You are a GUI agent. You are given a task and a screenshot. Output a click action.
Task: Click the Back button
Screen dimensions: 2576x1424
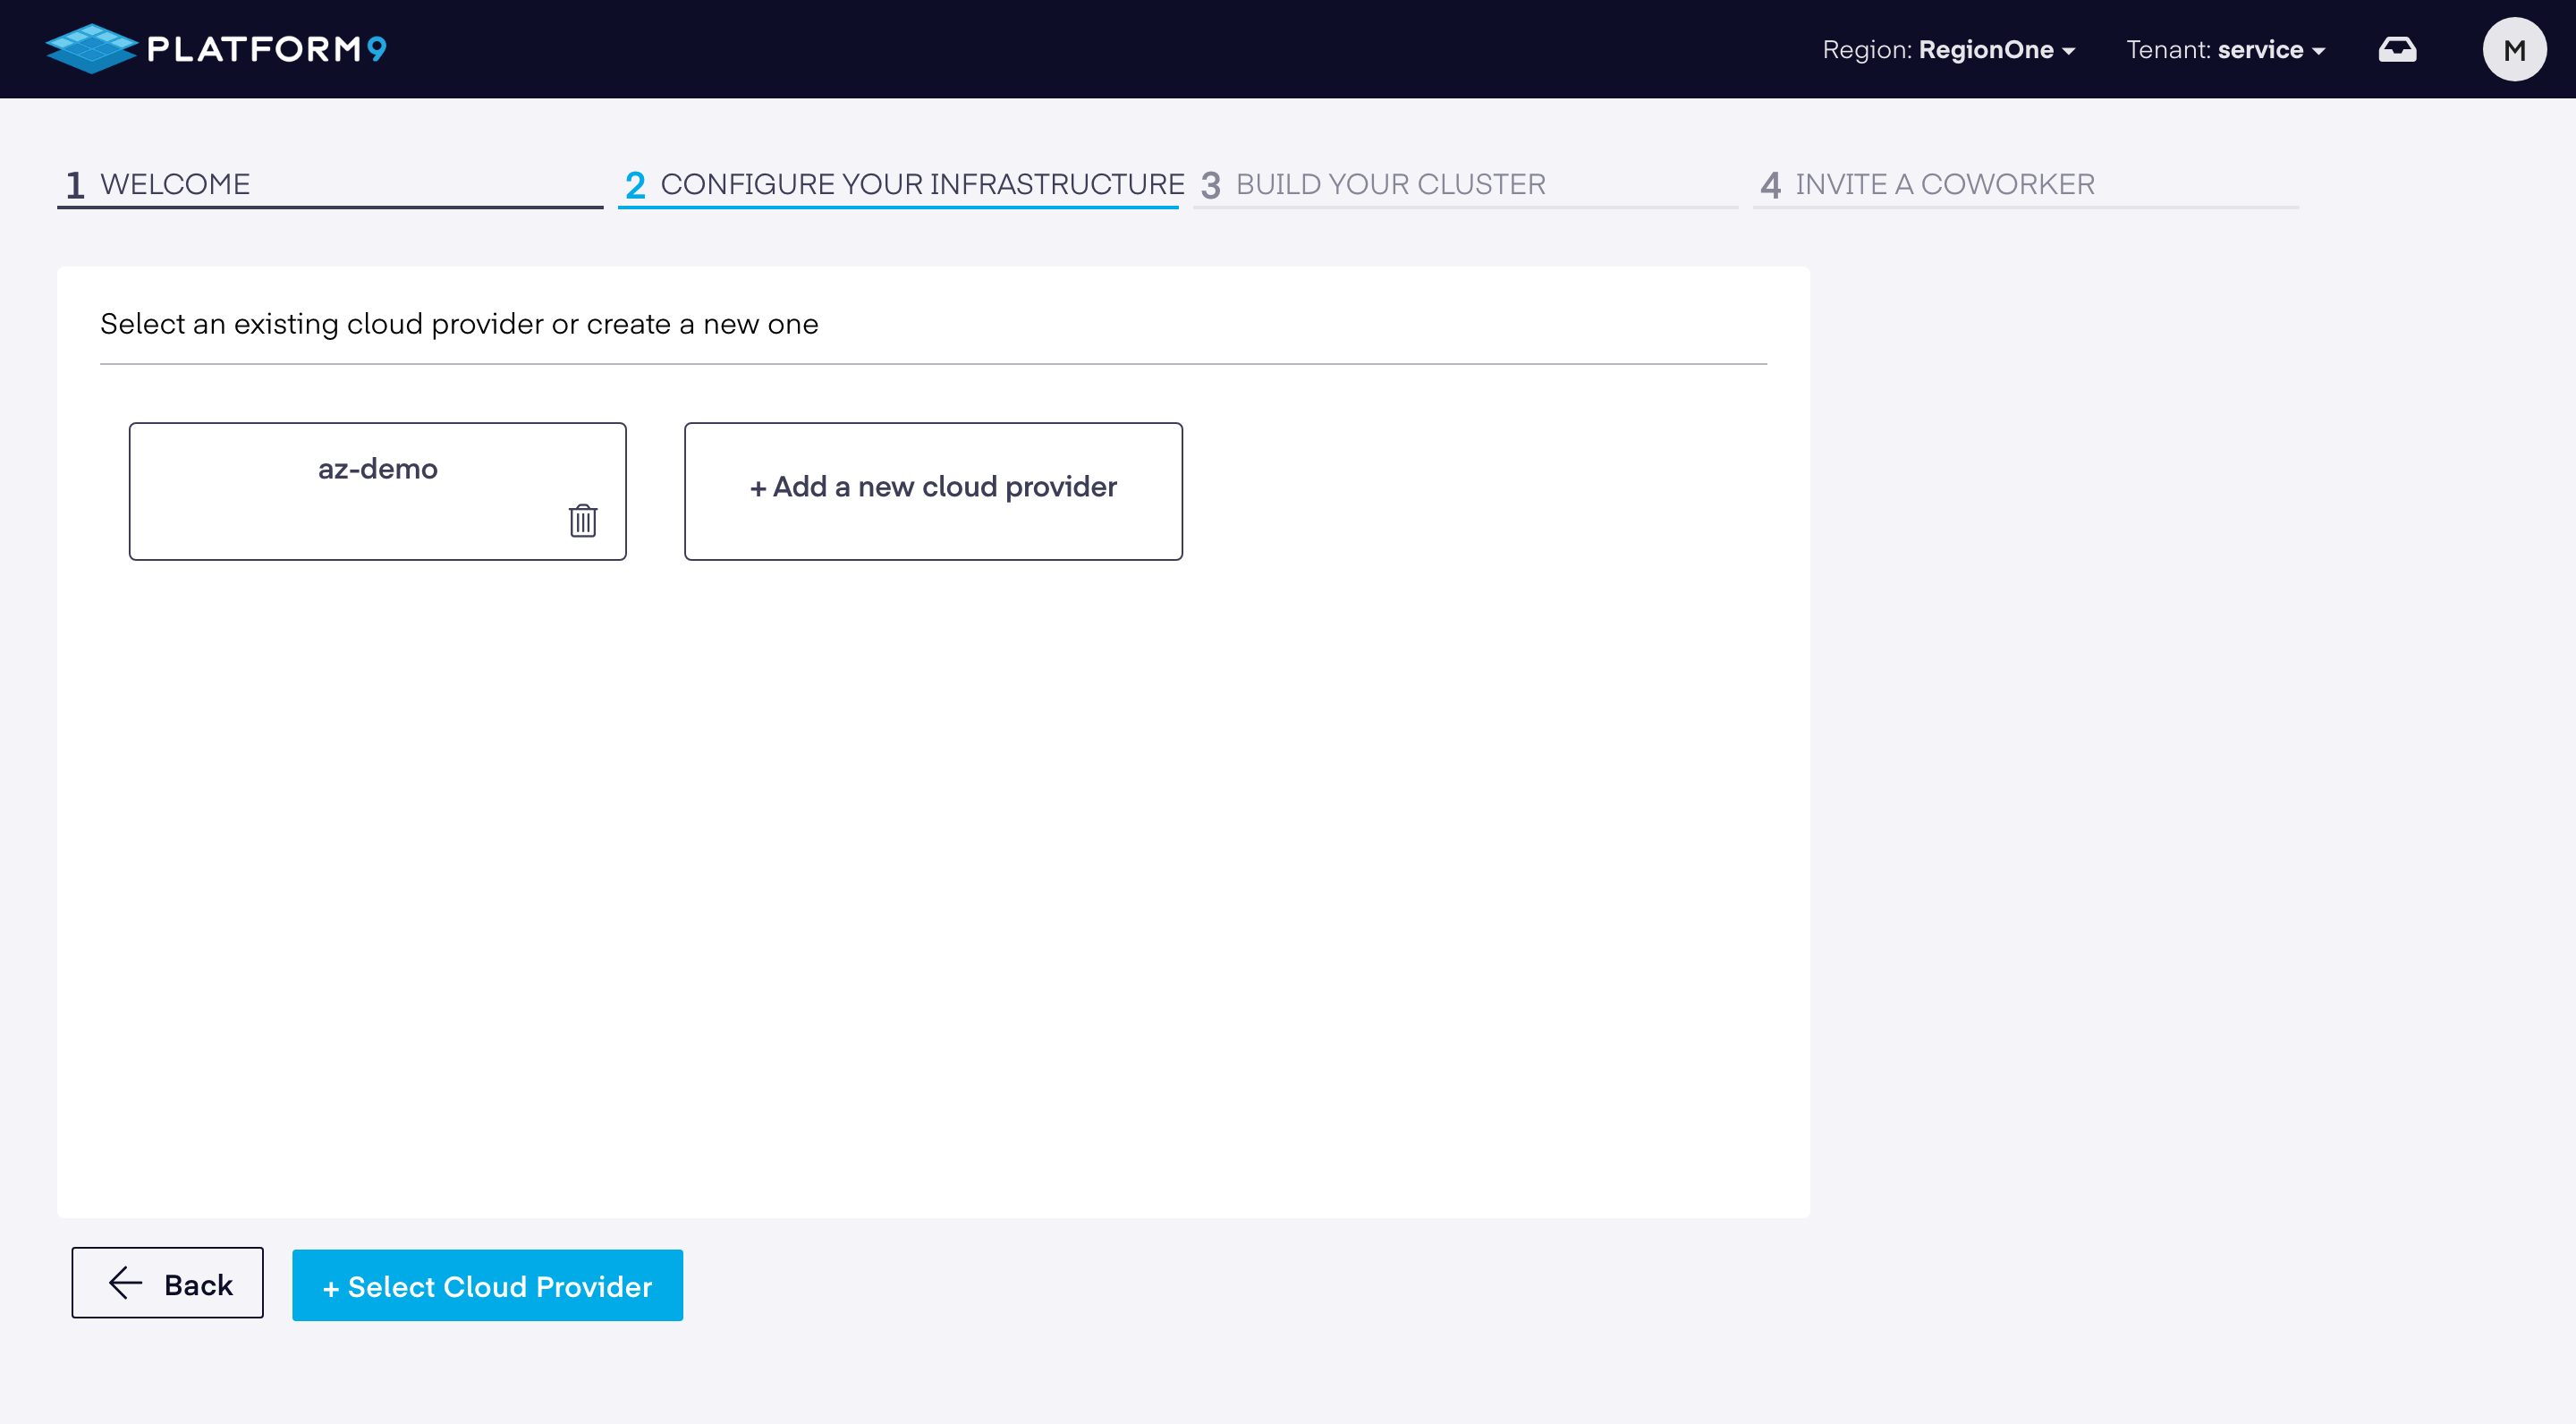tap(167, 1283)
